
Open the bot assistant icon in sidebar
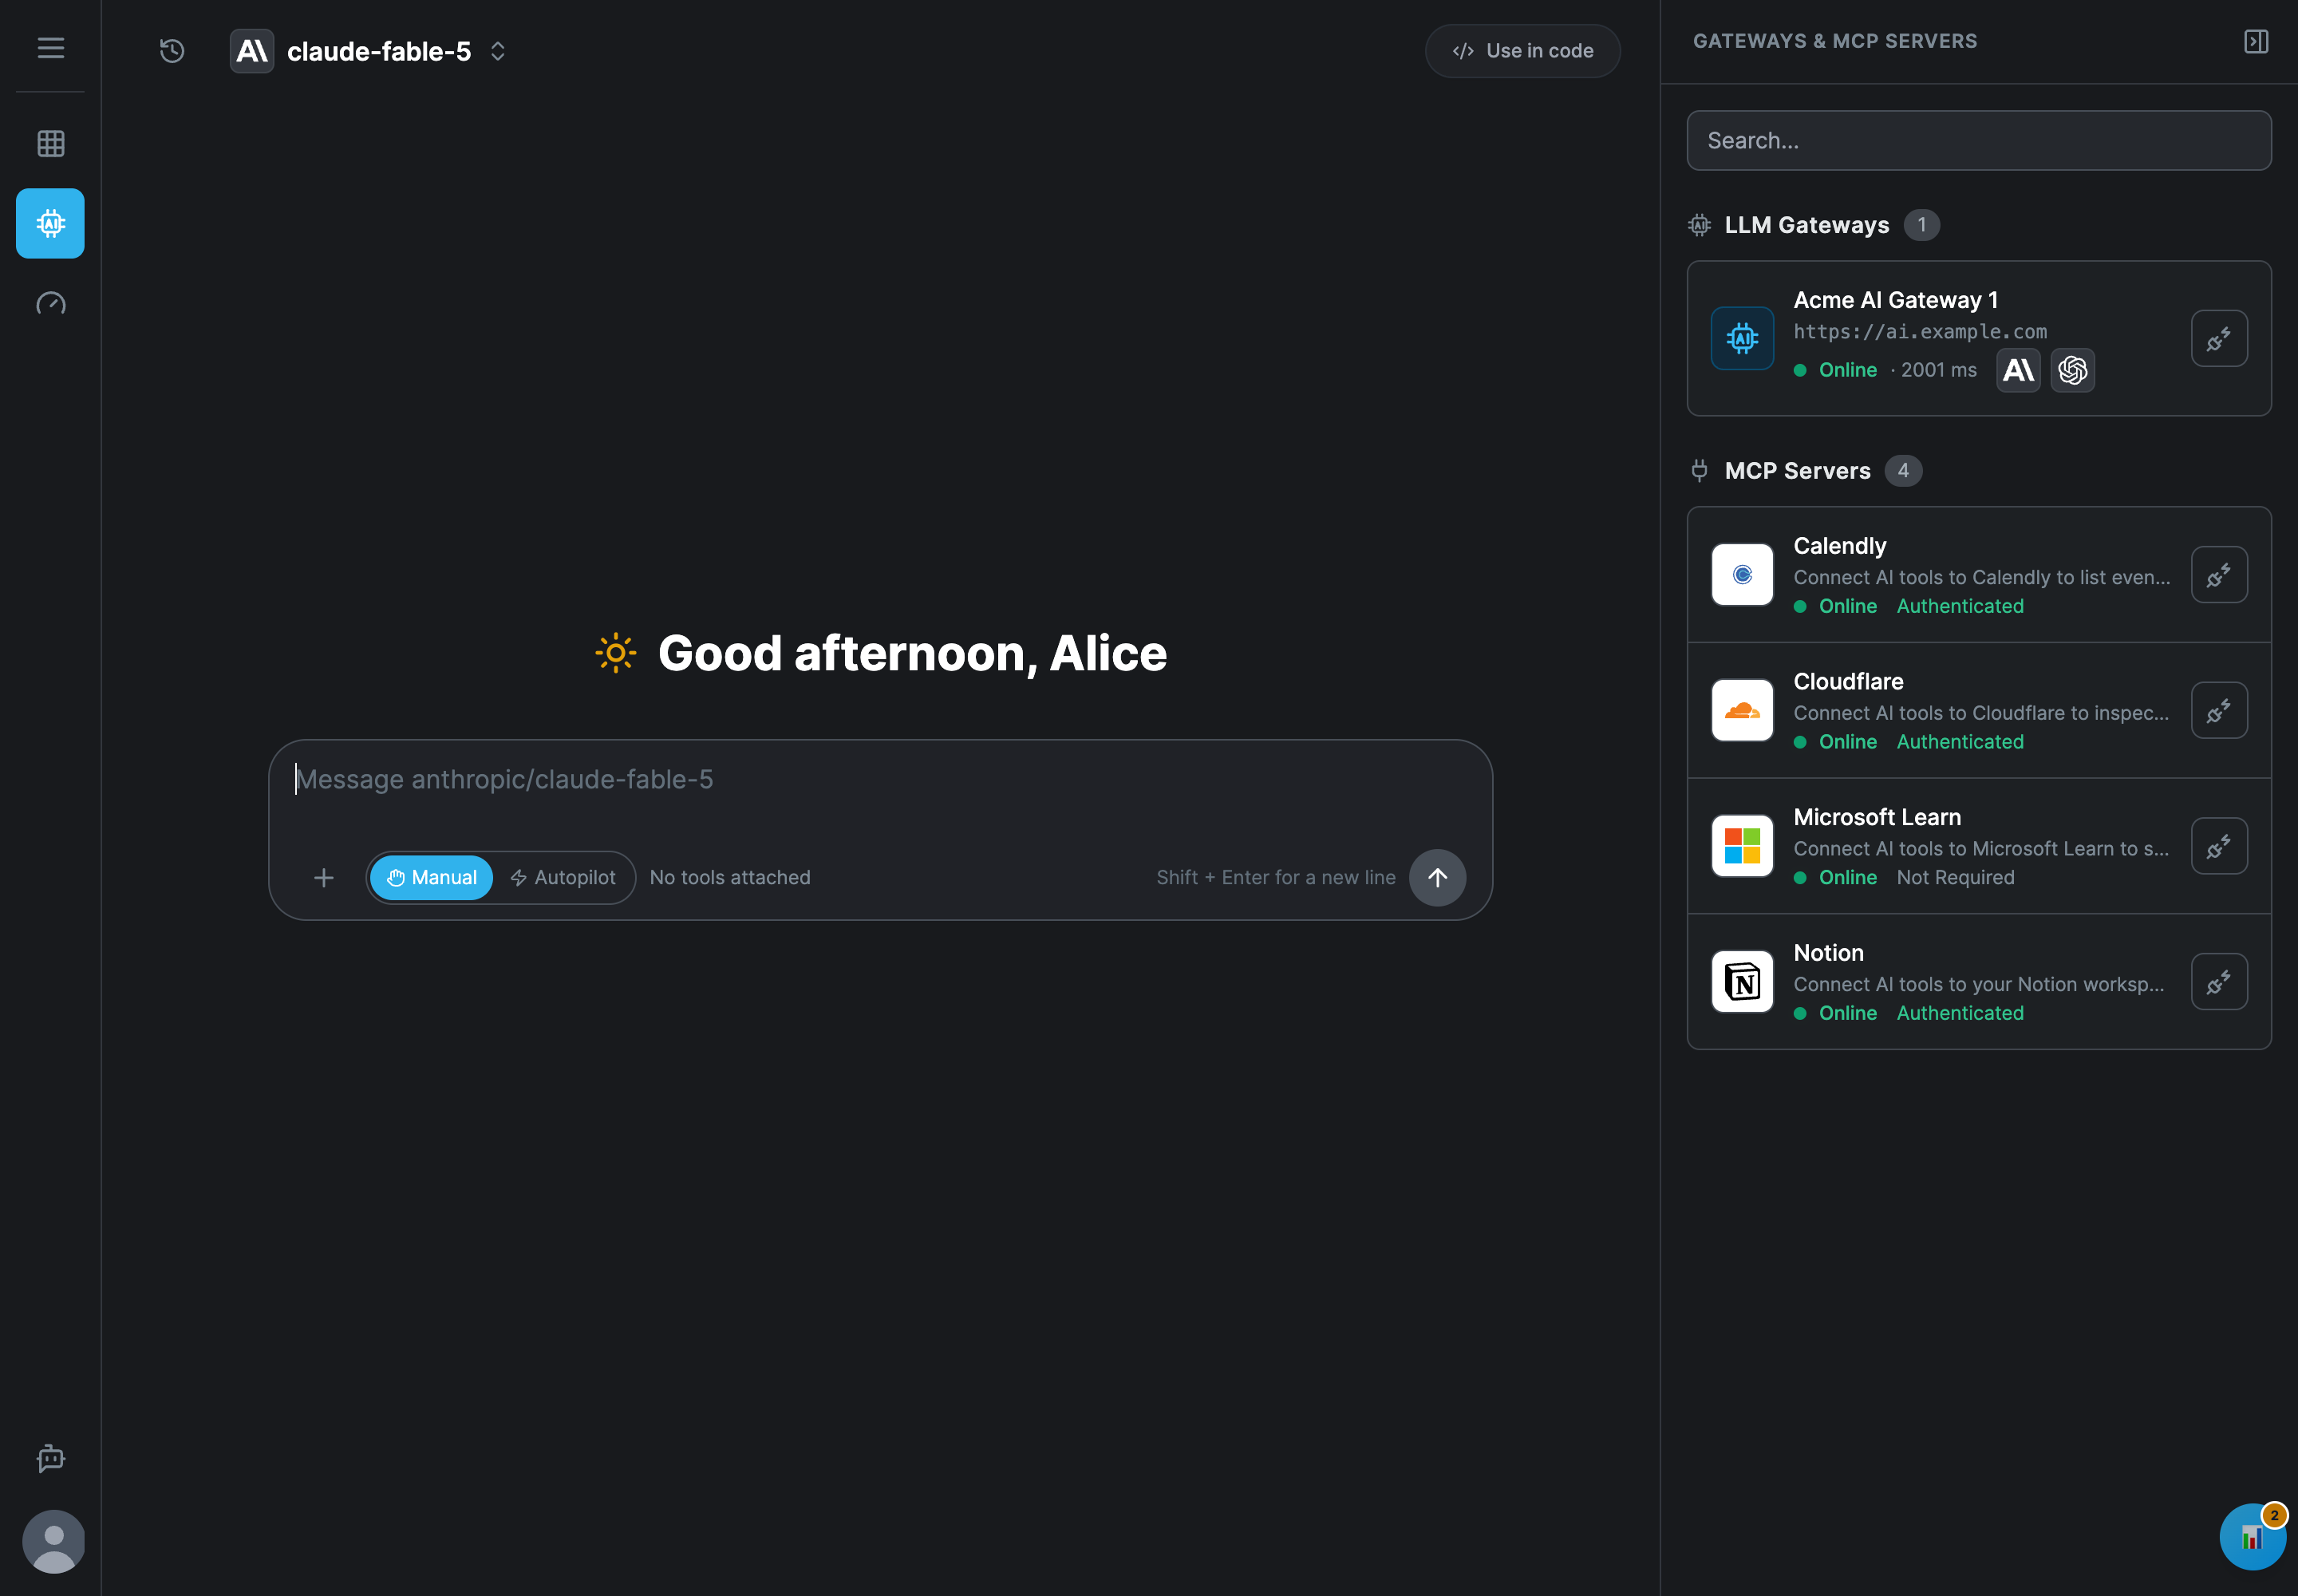pos(50,1458)
